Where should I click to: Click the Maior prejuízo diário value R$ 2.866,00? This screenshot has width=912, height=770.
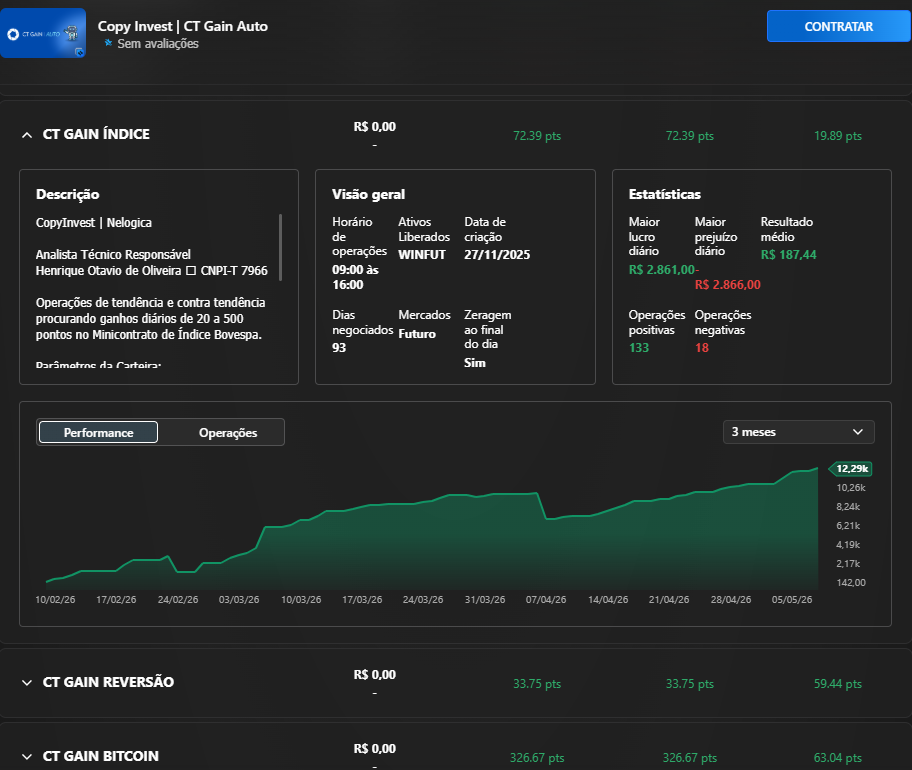[x=728, y=285]
